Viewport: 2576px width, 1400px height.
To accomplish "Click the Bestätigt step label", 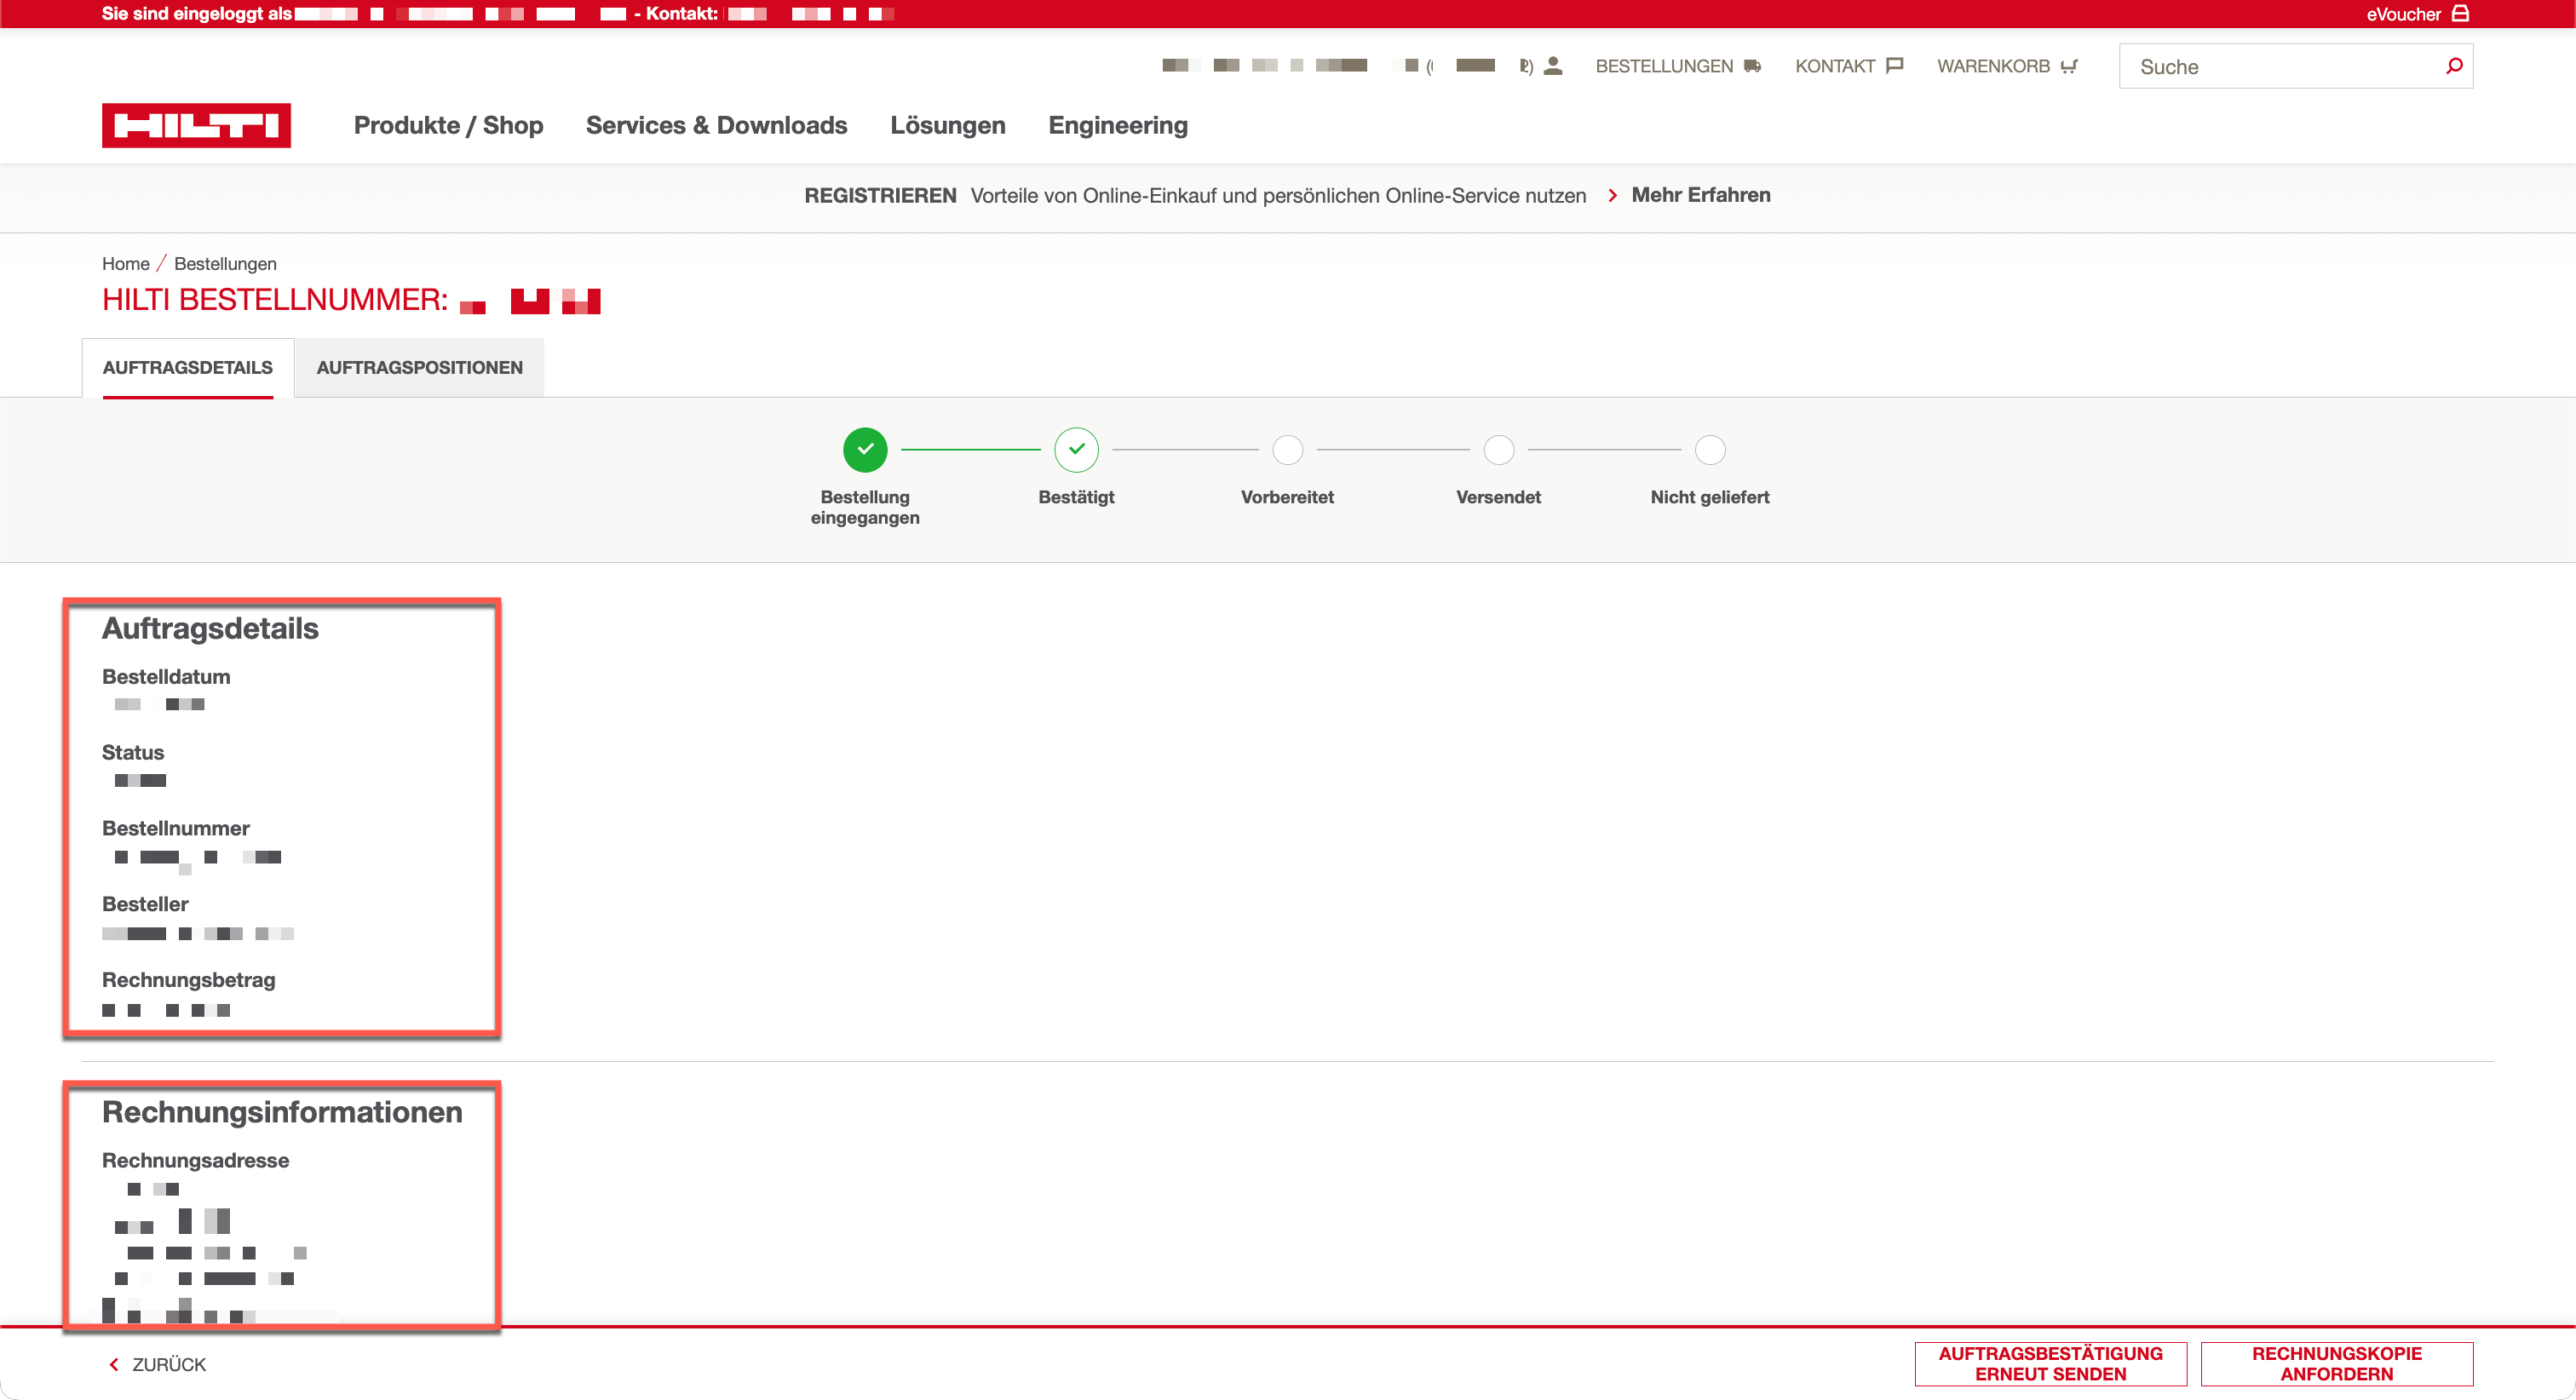I will tap(1076, 497).
